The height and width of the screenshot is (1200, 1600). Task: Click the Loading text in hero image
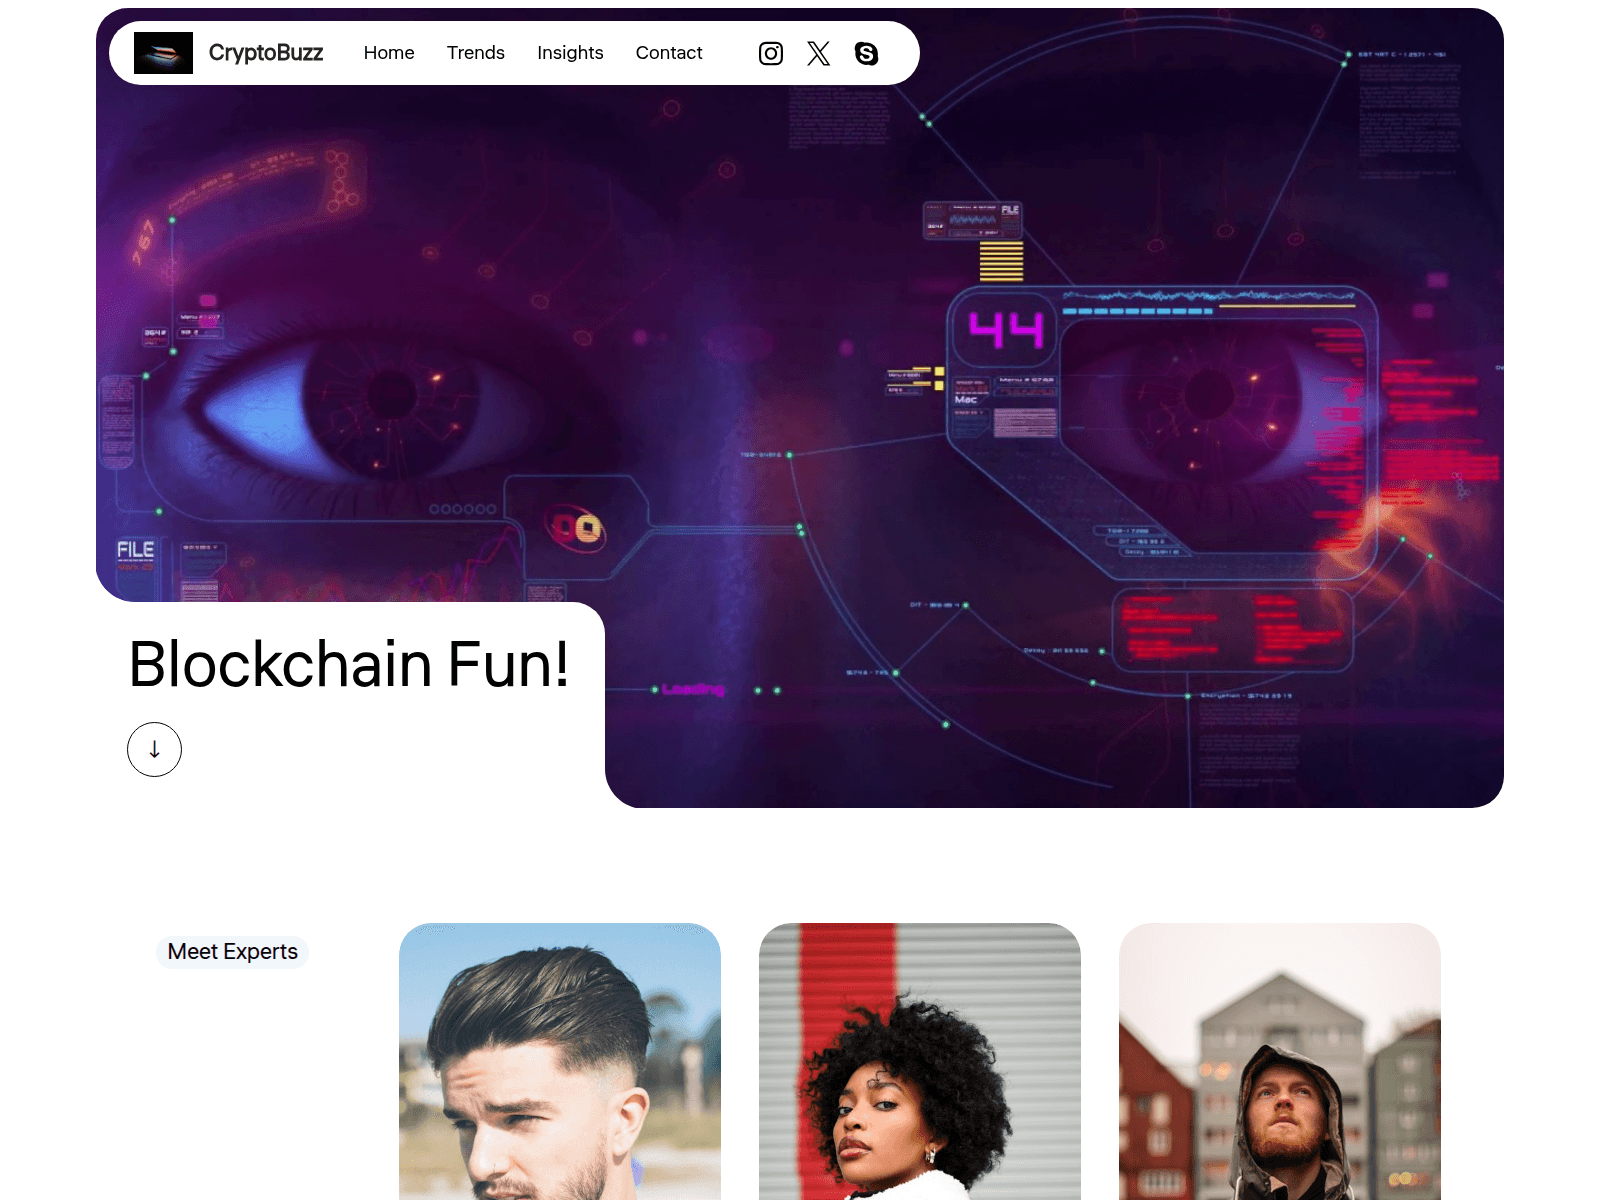[x=692, y=689]
